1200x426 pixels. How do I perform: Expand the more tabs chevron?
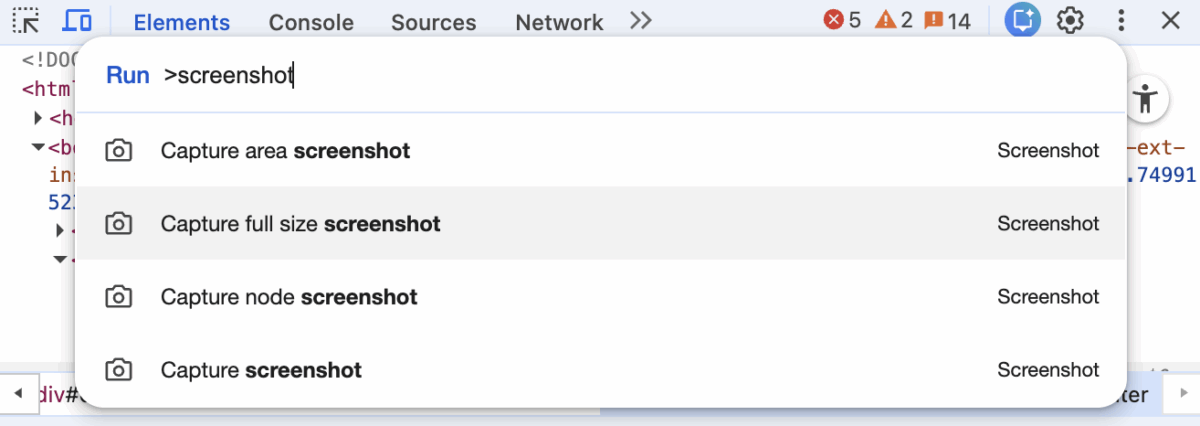coord(641,20)
